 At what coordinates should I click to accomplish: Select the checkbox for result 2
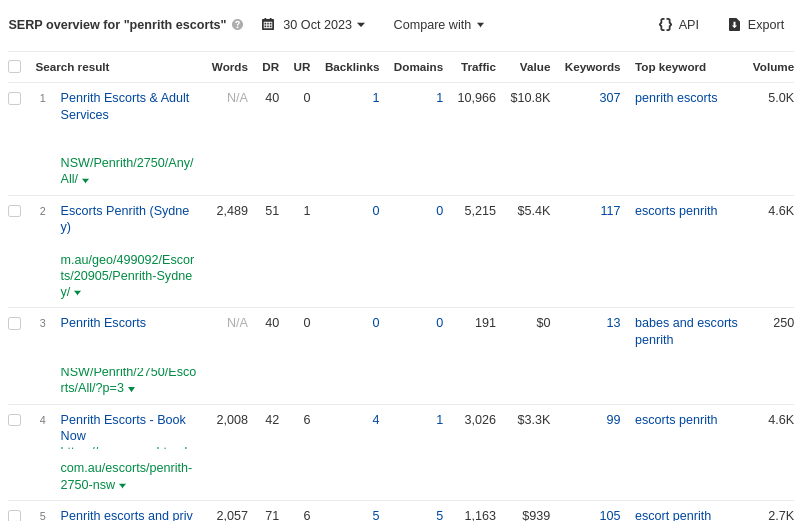[14, 211]
